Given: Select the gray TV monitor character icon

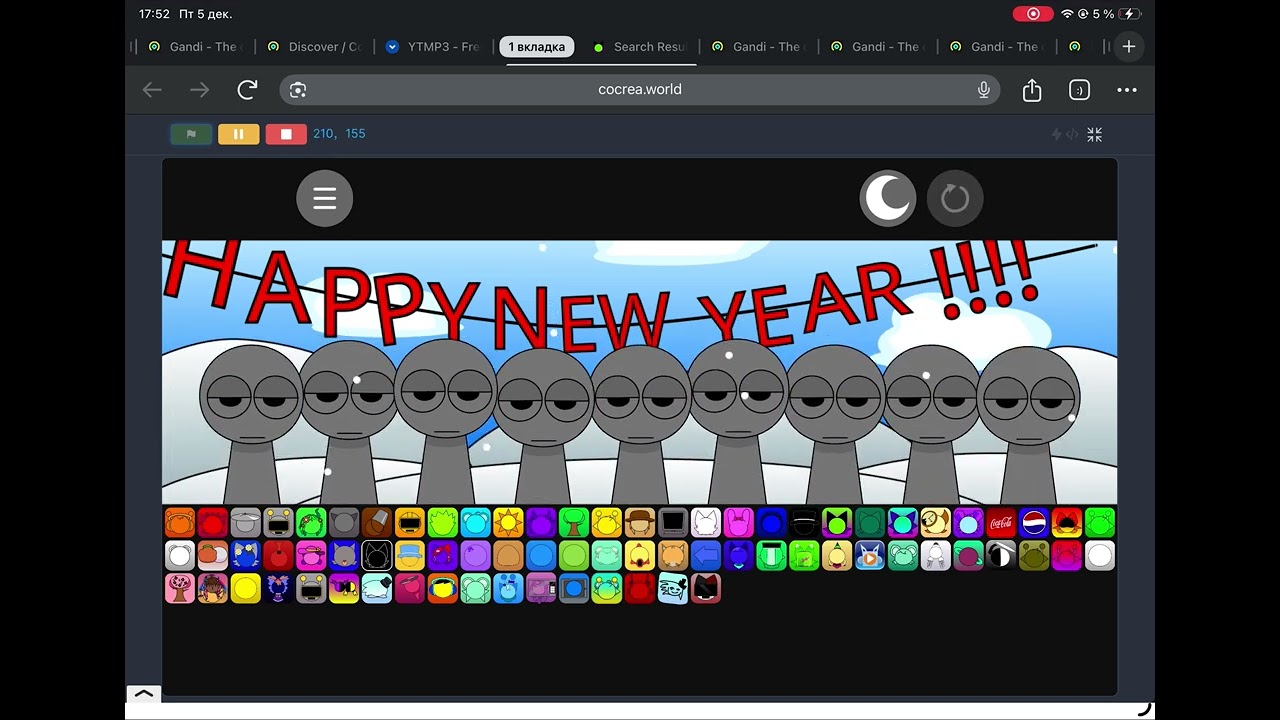Looking at the screenshot, I should pos(673,522).
